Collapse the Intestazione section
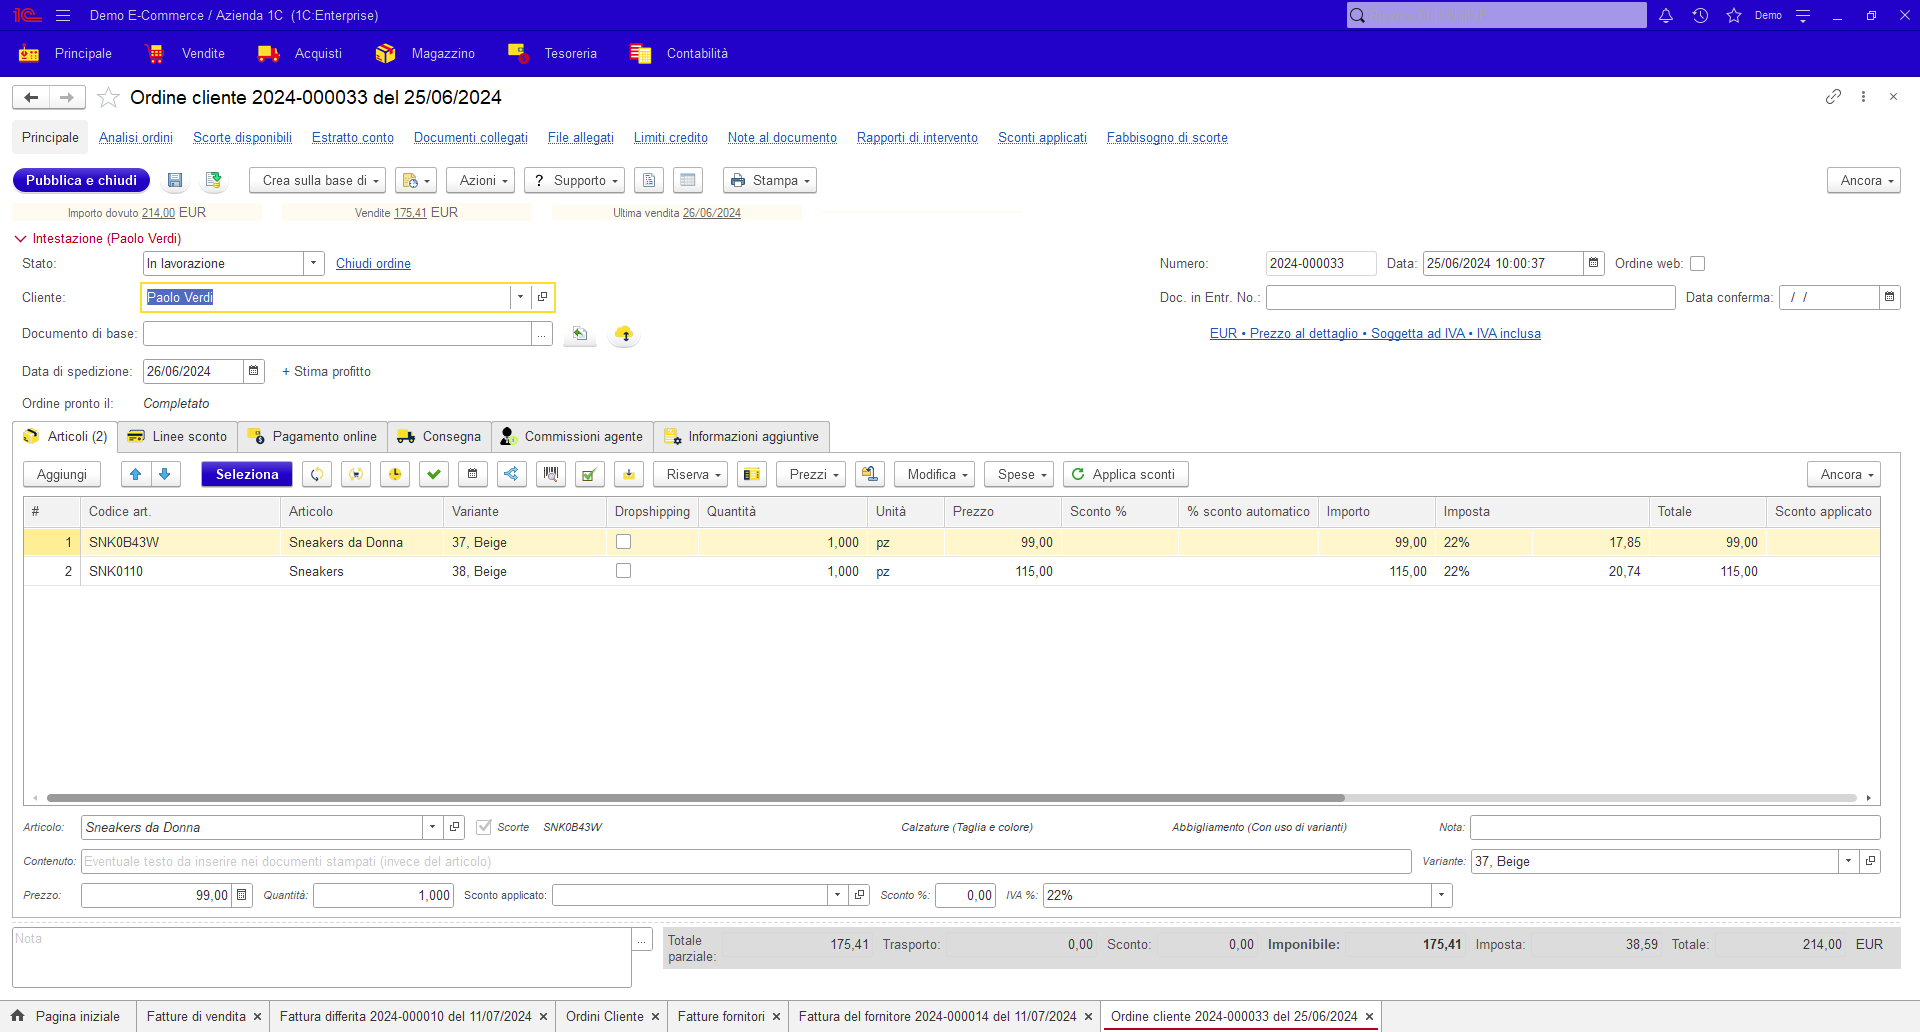This screenshot has width=1920, height=1032. click(x=20, y=239)
